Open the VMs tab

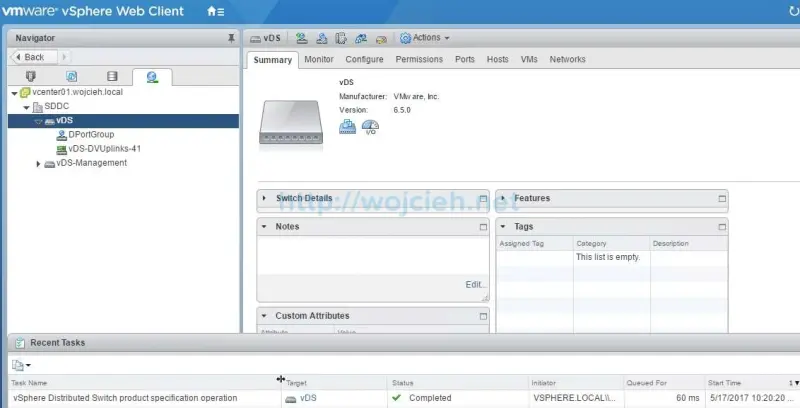[529, 59]
